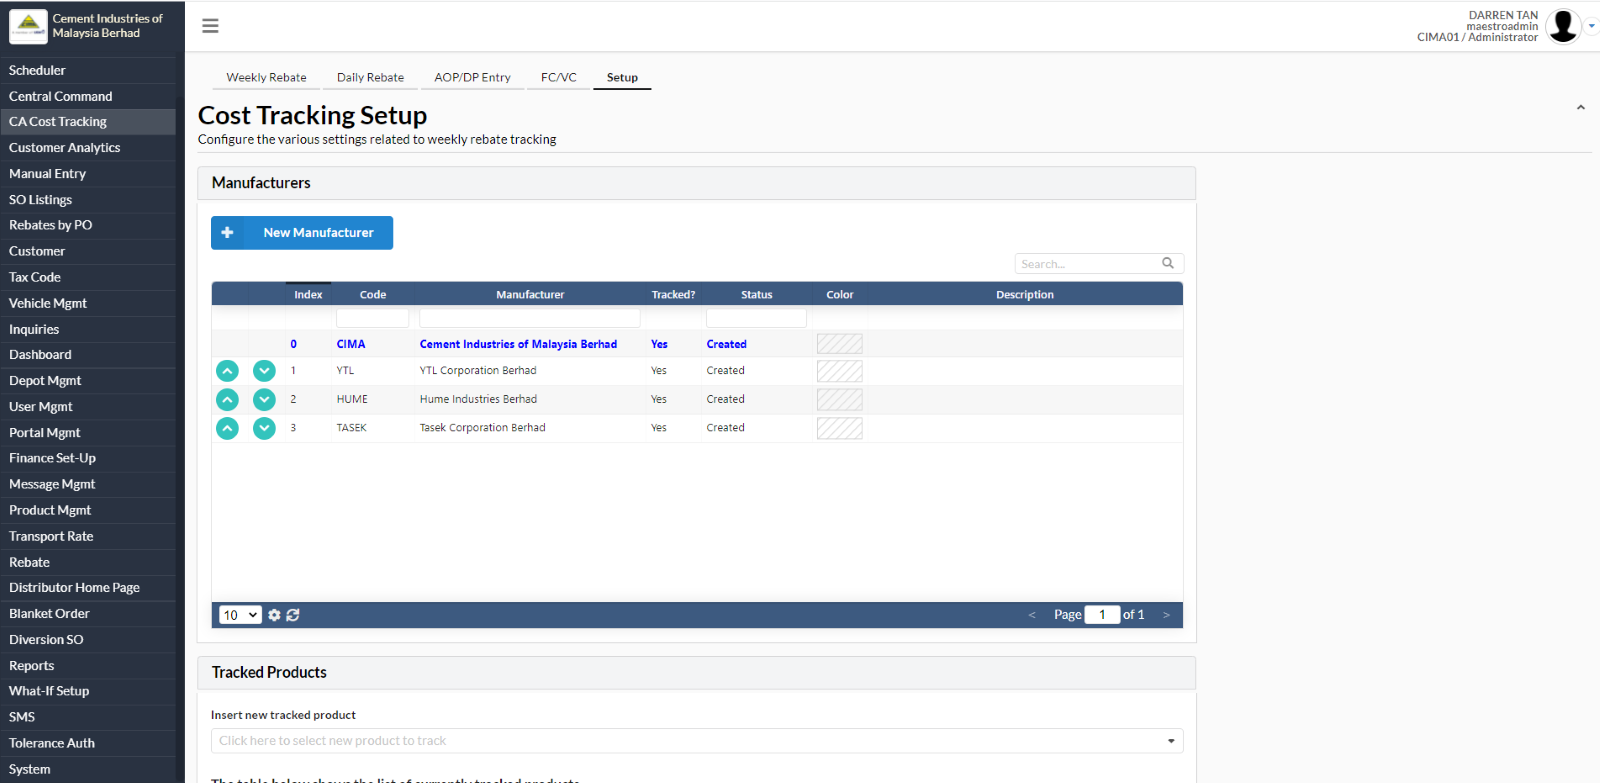Collapse the Cost Tracking Setup header chevron
This screenshot has width=1600, height=783.
pos(1581,107)
